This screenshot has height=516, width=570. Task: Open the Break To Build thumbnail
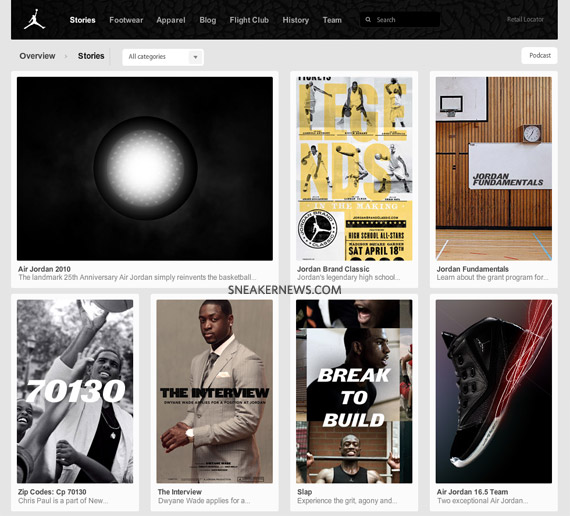(354, 391)
